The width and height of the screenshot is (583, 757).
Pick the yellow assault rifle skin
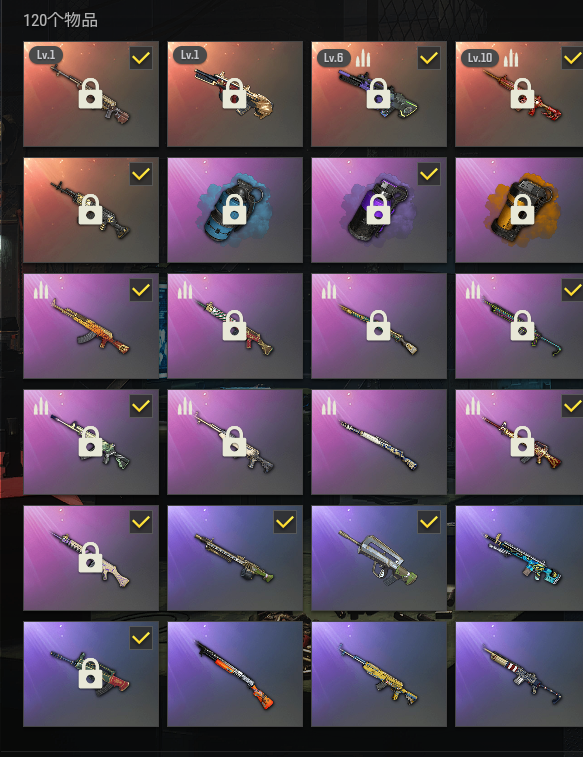click(379, 674)
